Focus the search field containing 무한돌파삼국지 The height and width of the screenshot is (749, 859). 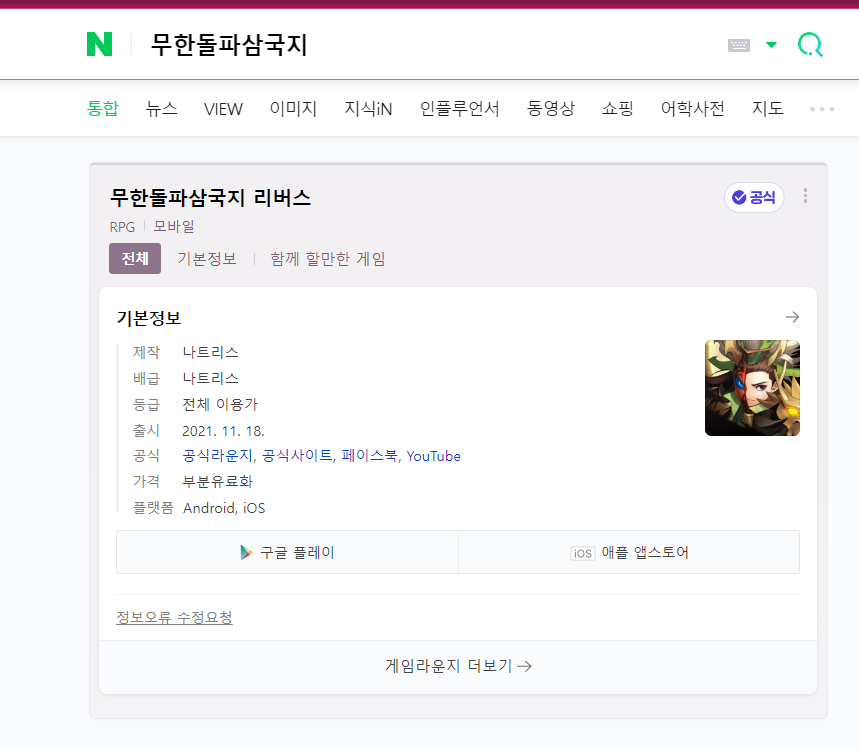(x=427, y=44)
